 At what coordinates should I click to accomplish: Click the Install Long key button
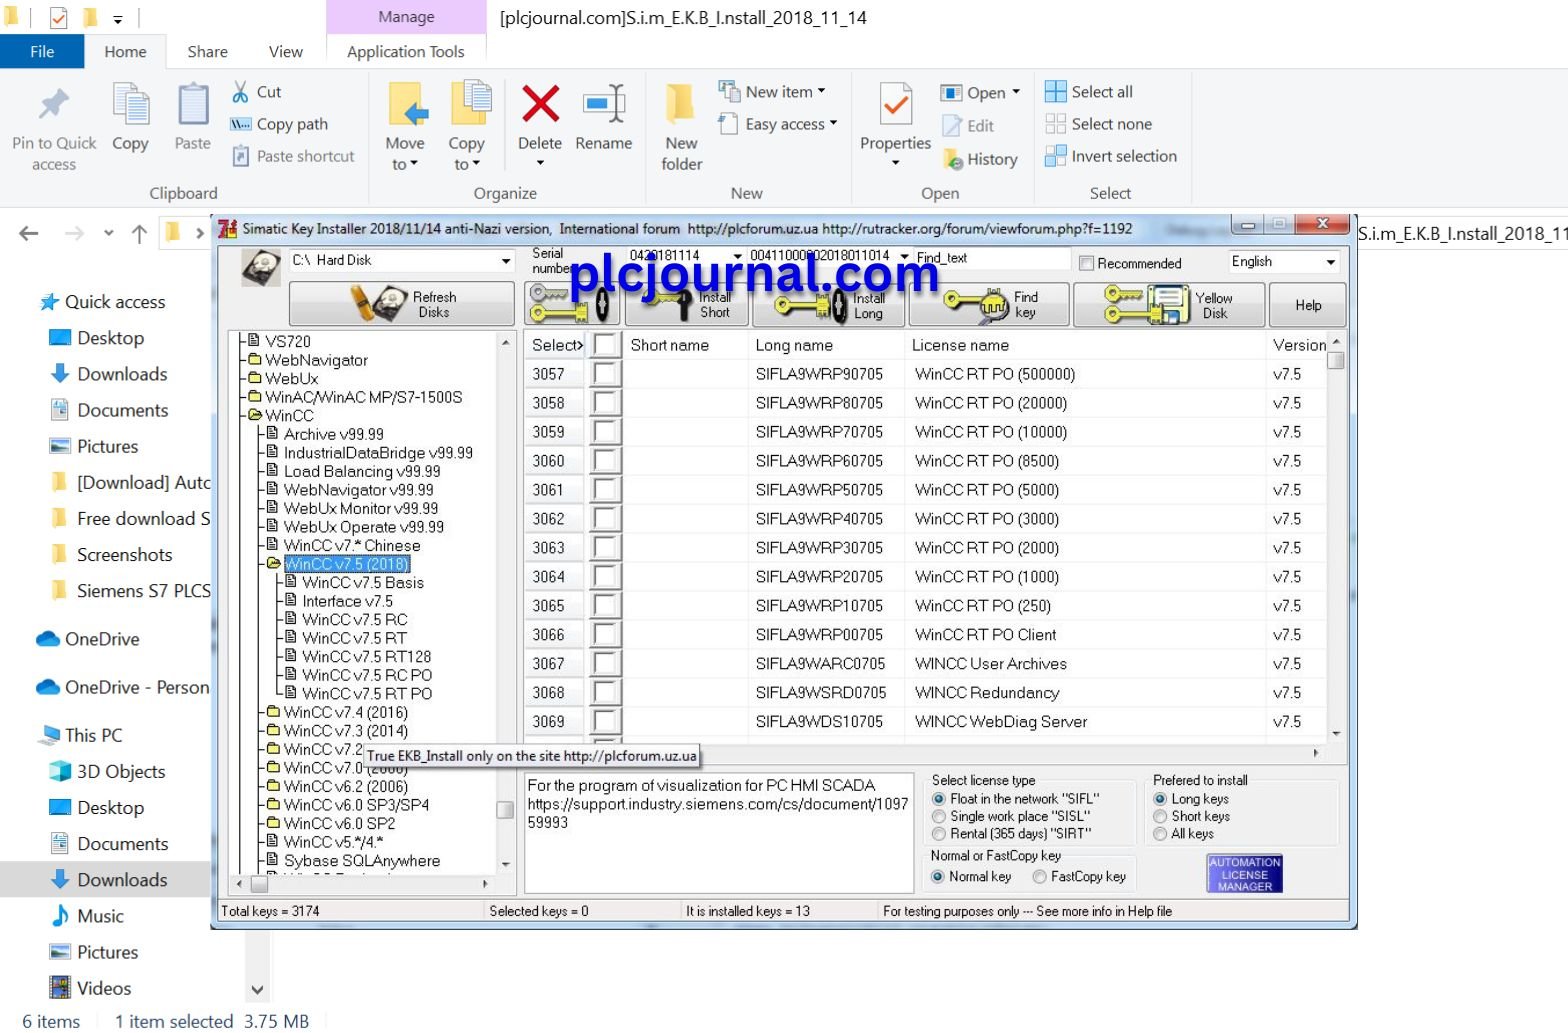click(828, 304)
